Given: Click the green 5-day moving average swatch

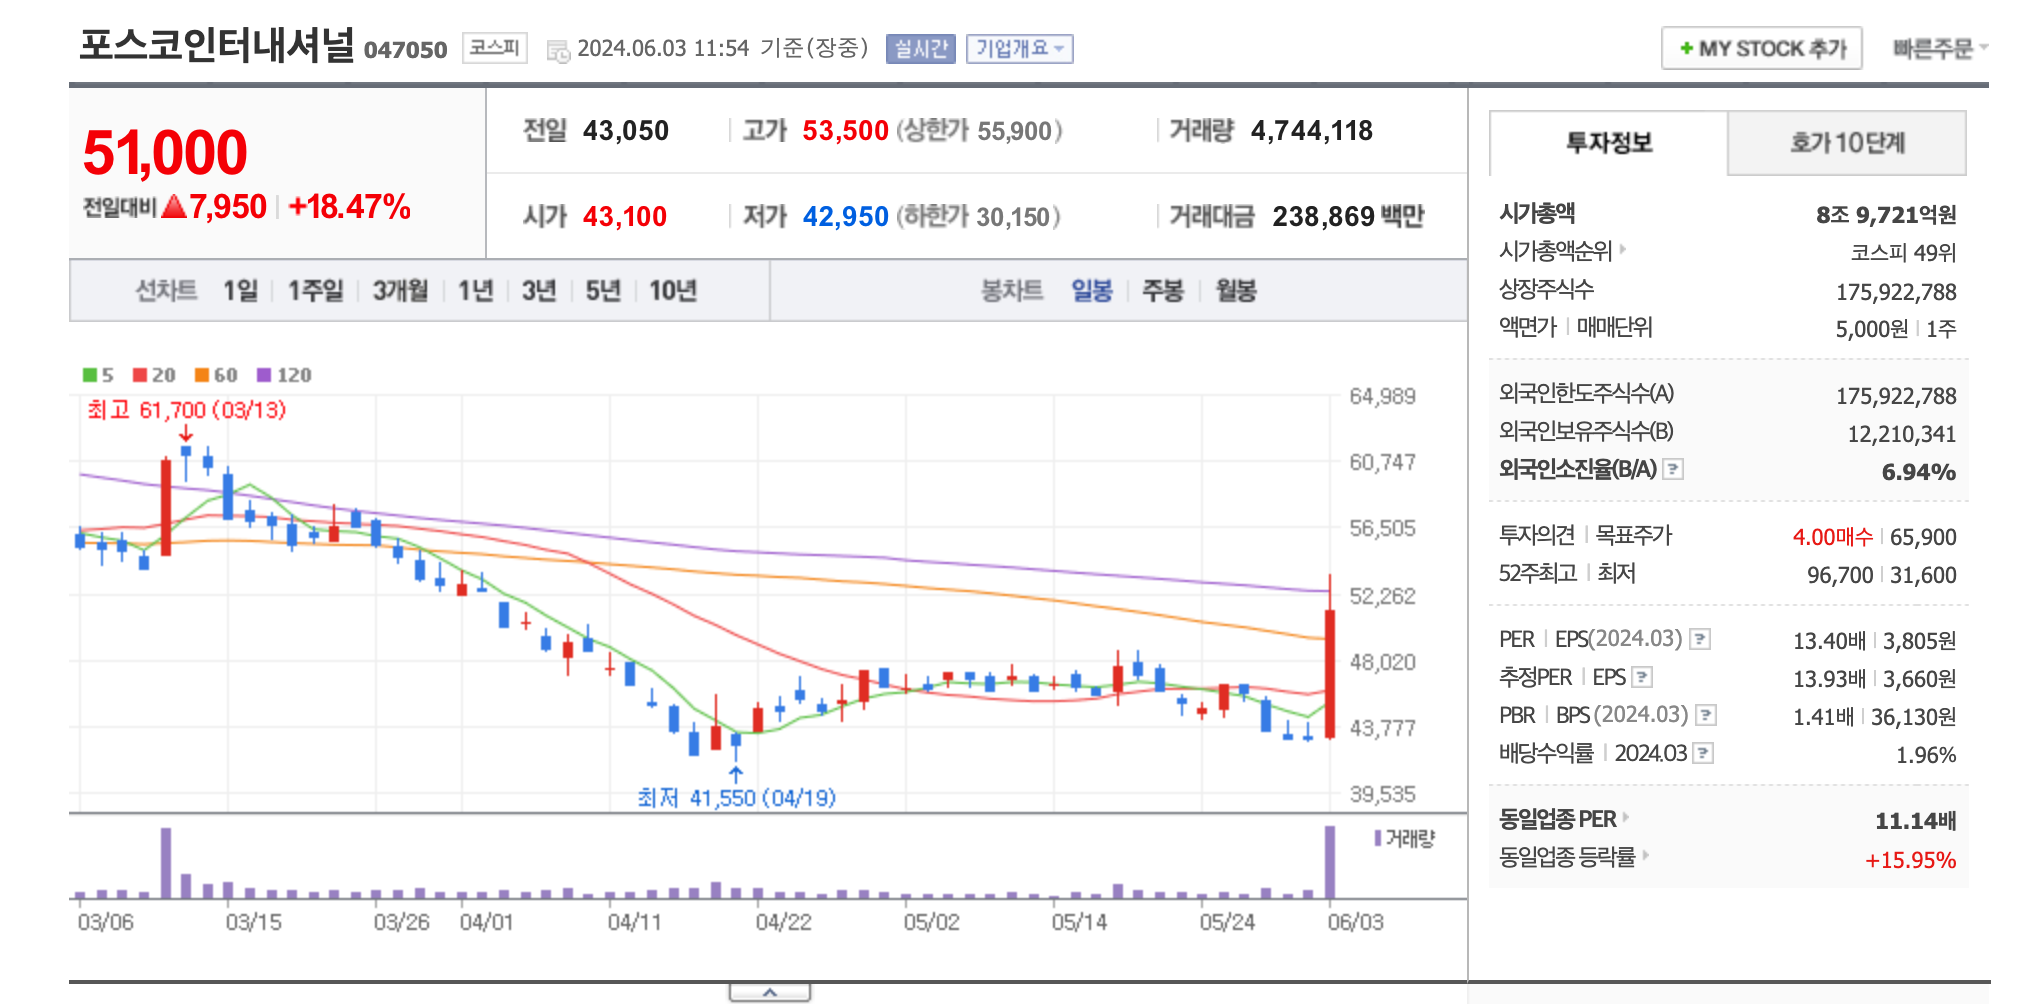Looking at the screenshot, I should (90, 375).
